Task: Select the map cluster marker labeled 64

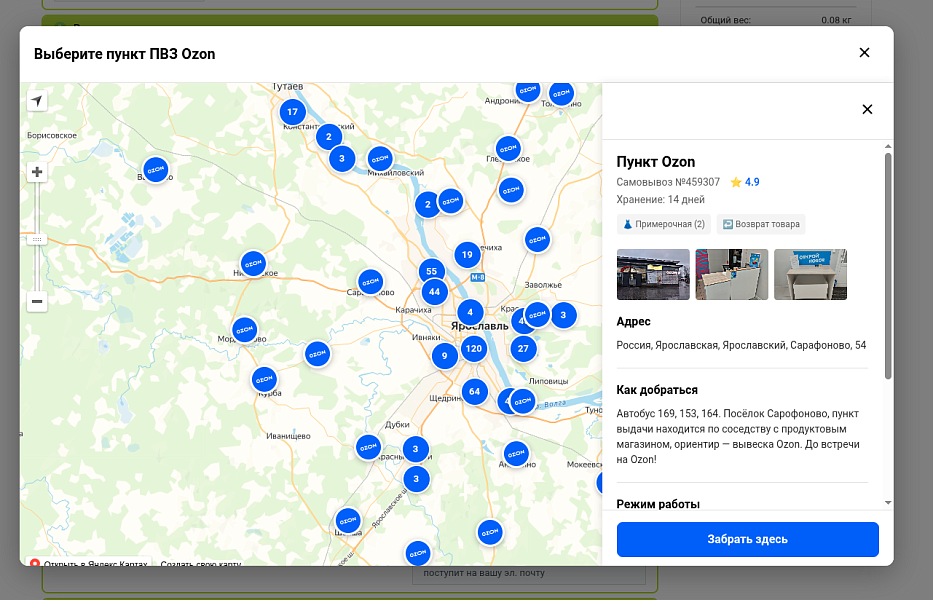Action: [x=474, y=392]
